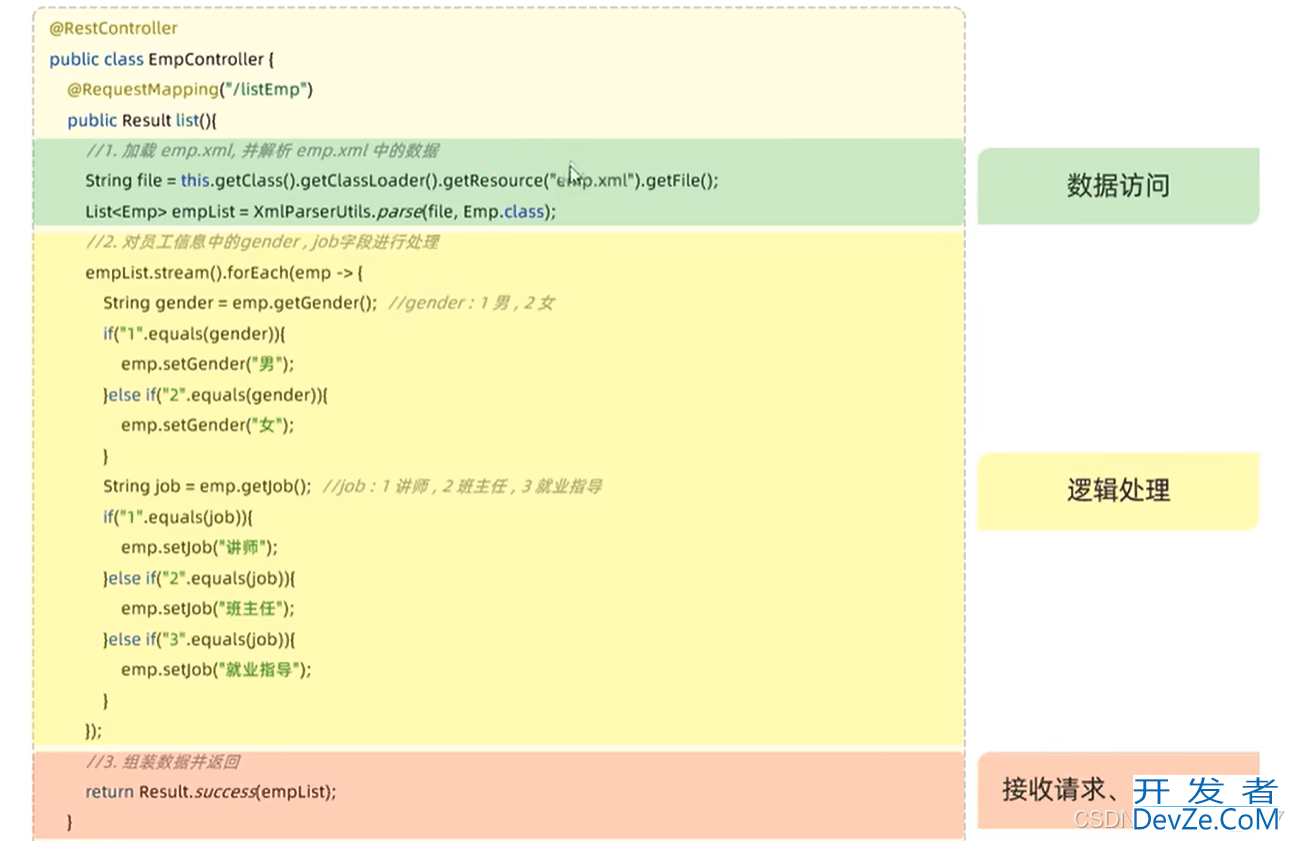
Task: Click the comment '//1. 加载 emp.xml' line
Action: 262,151
